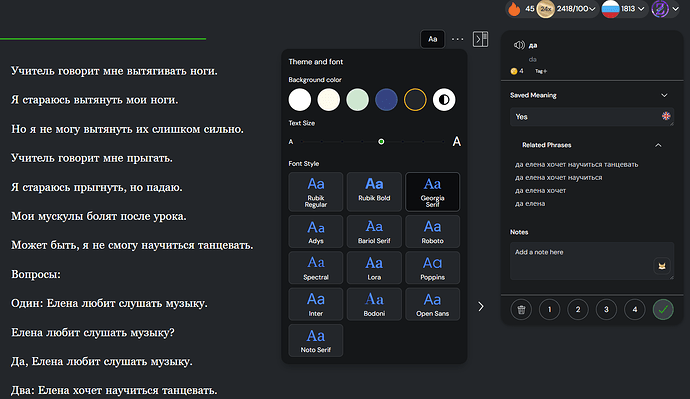Click the small A text size label
This screenshot has width=690, height=399.
pos(290,142)
